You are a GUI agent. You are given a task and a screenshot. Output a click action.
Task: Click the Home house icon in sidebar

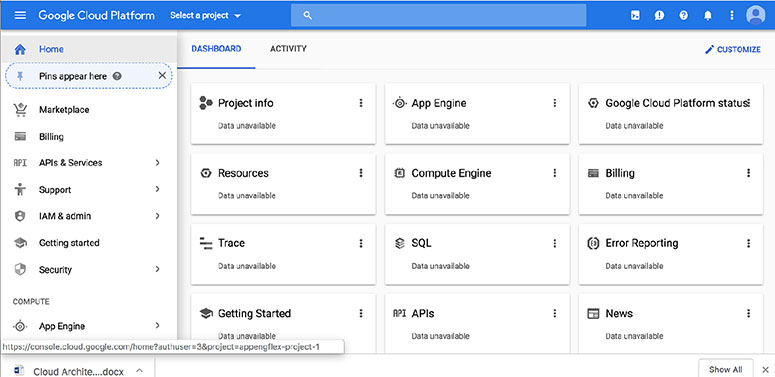click(20, 49)
